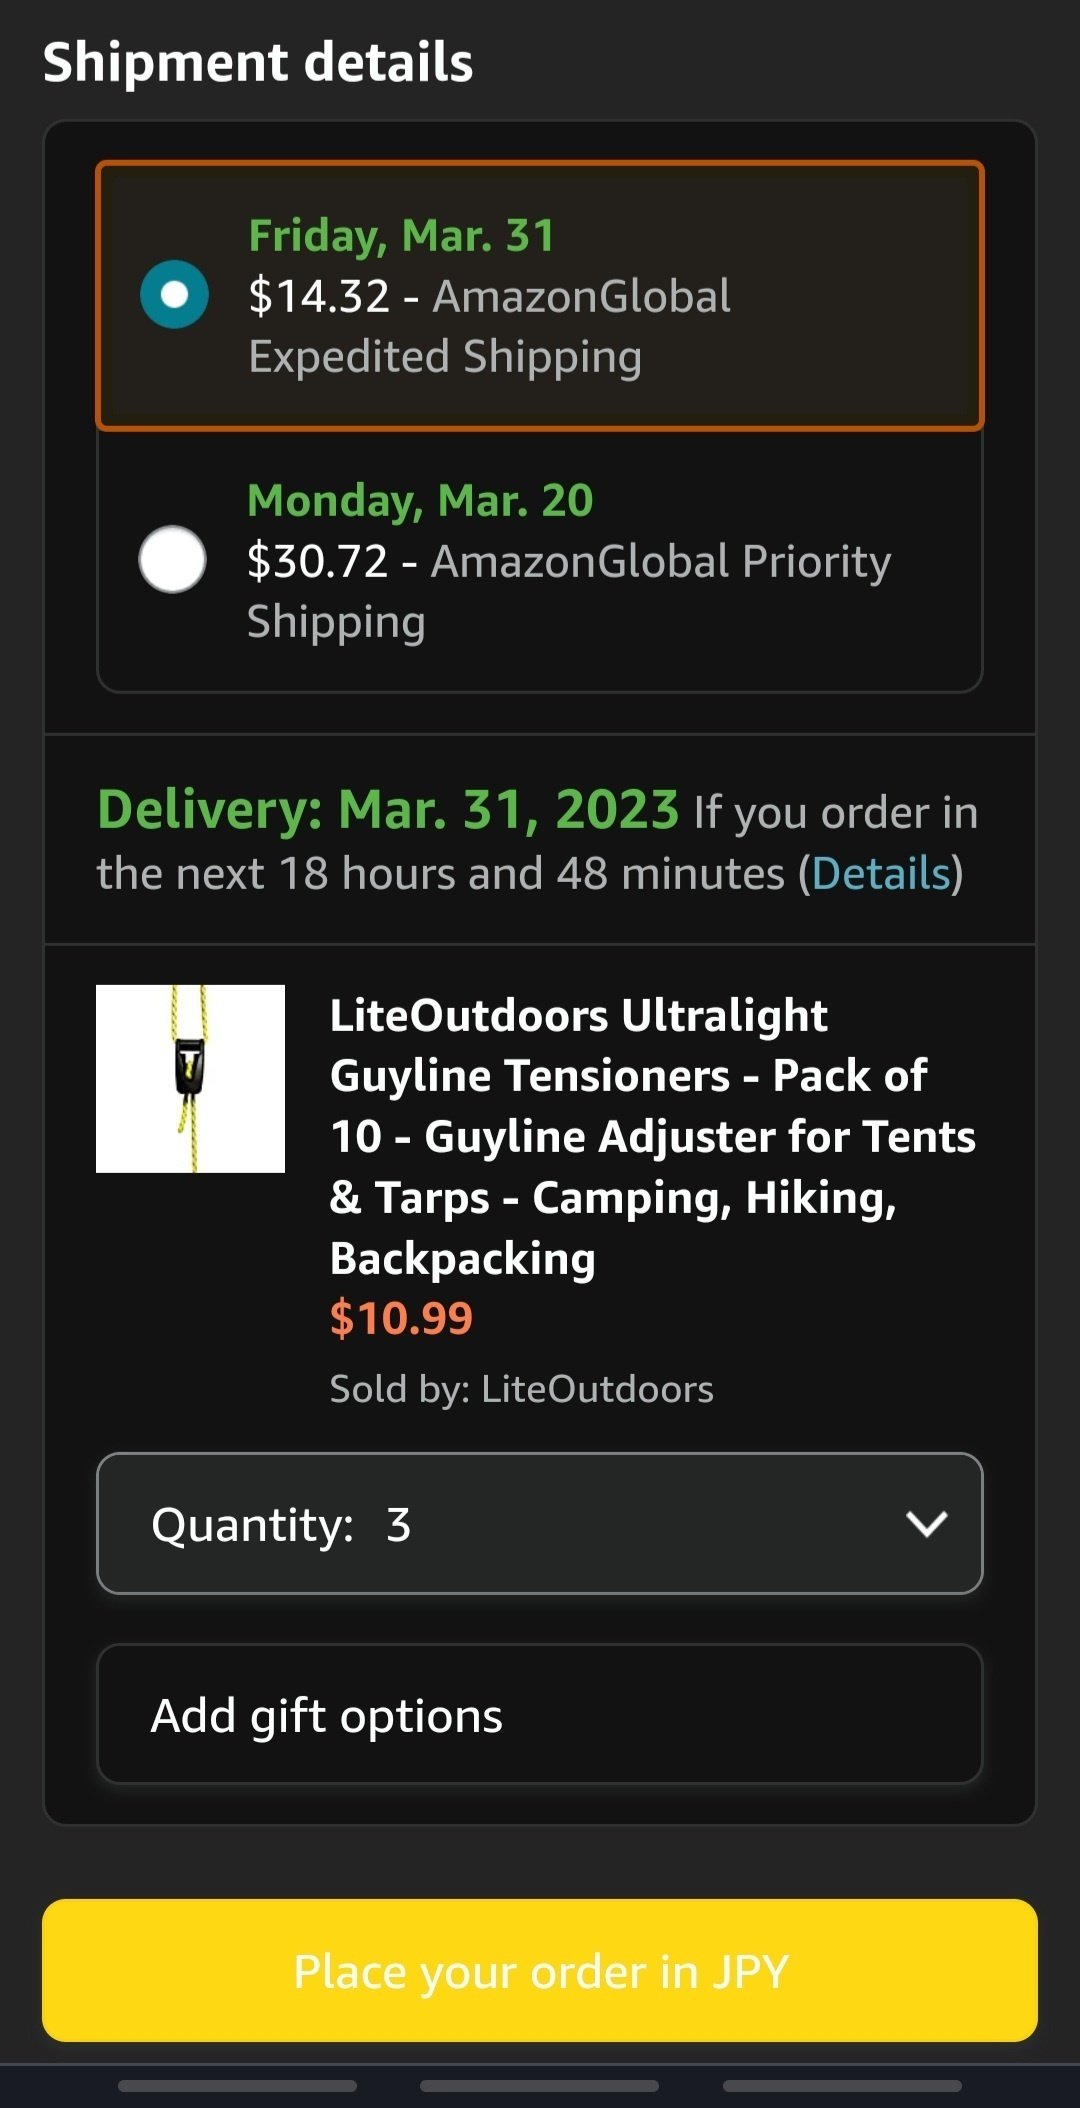The width and height of the screenshot is (1080, 2108).
Task: Tap the $14.32 expedited shipping price
Action: point(319,296)
